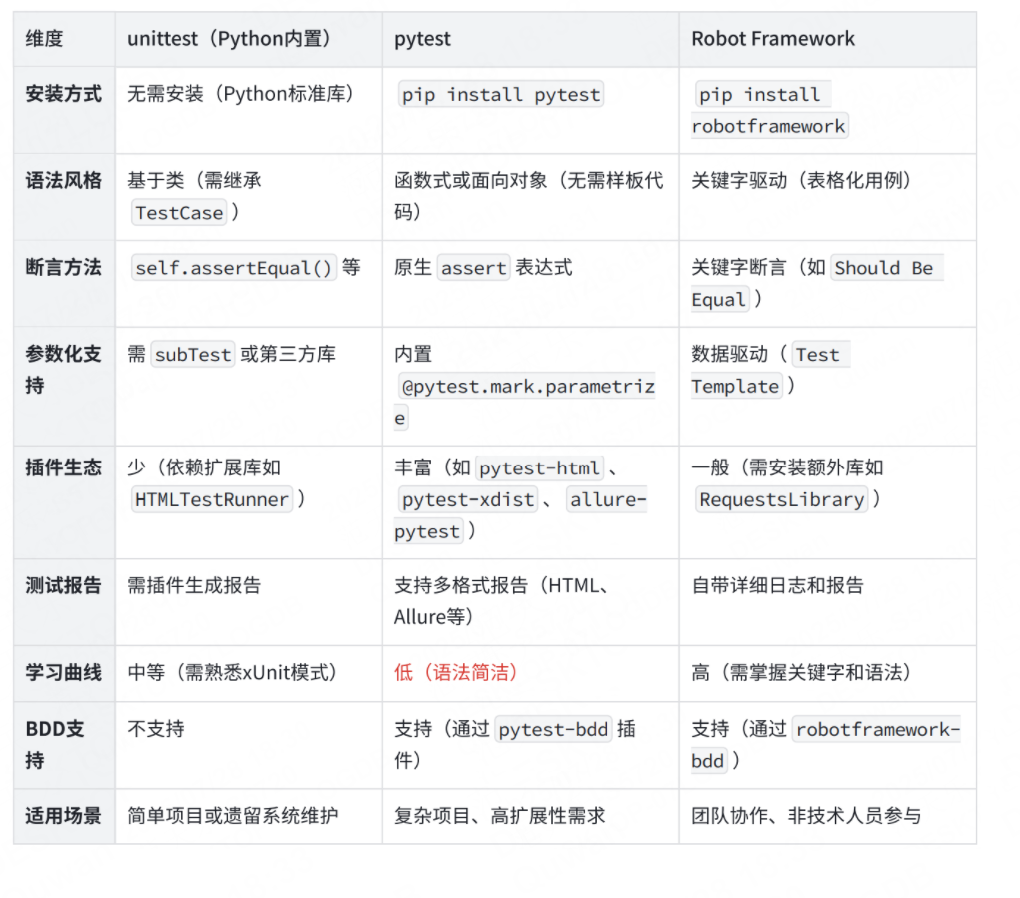The width and height of the screenshot is (1020, 898).
Task: Click the Test Template code snippet
Action: tap(771, 370)
